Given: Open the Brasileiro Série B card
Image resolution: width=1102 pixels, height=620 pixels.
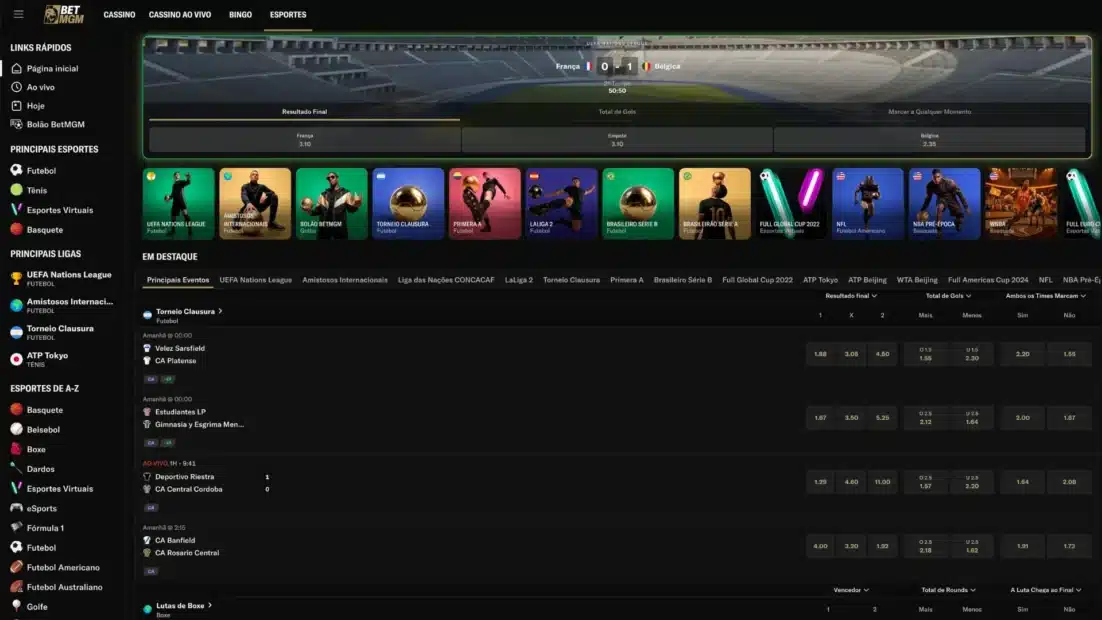Looking at the screenshot, I should click(x=637, y=204).
